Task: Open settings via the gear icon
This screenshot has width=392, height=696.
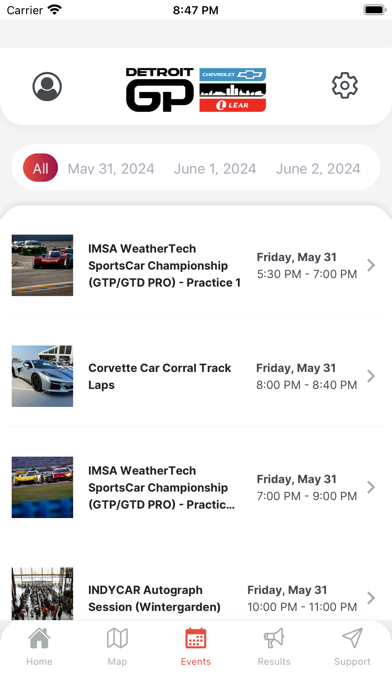Action: tap(344, 85)
